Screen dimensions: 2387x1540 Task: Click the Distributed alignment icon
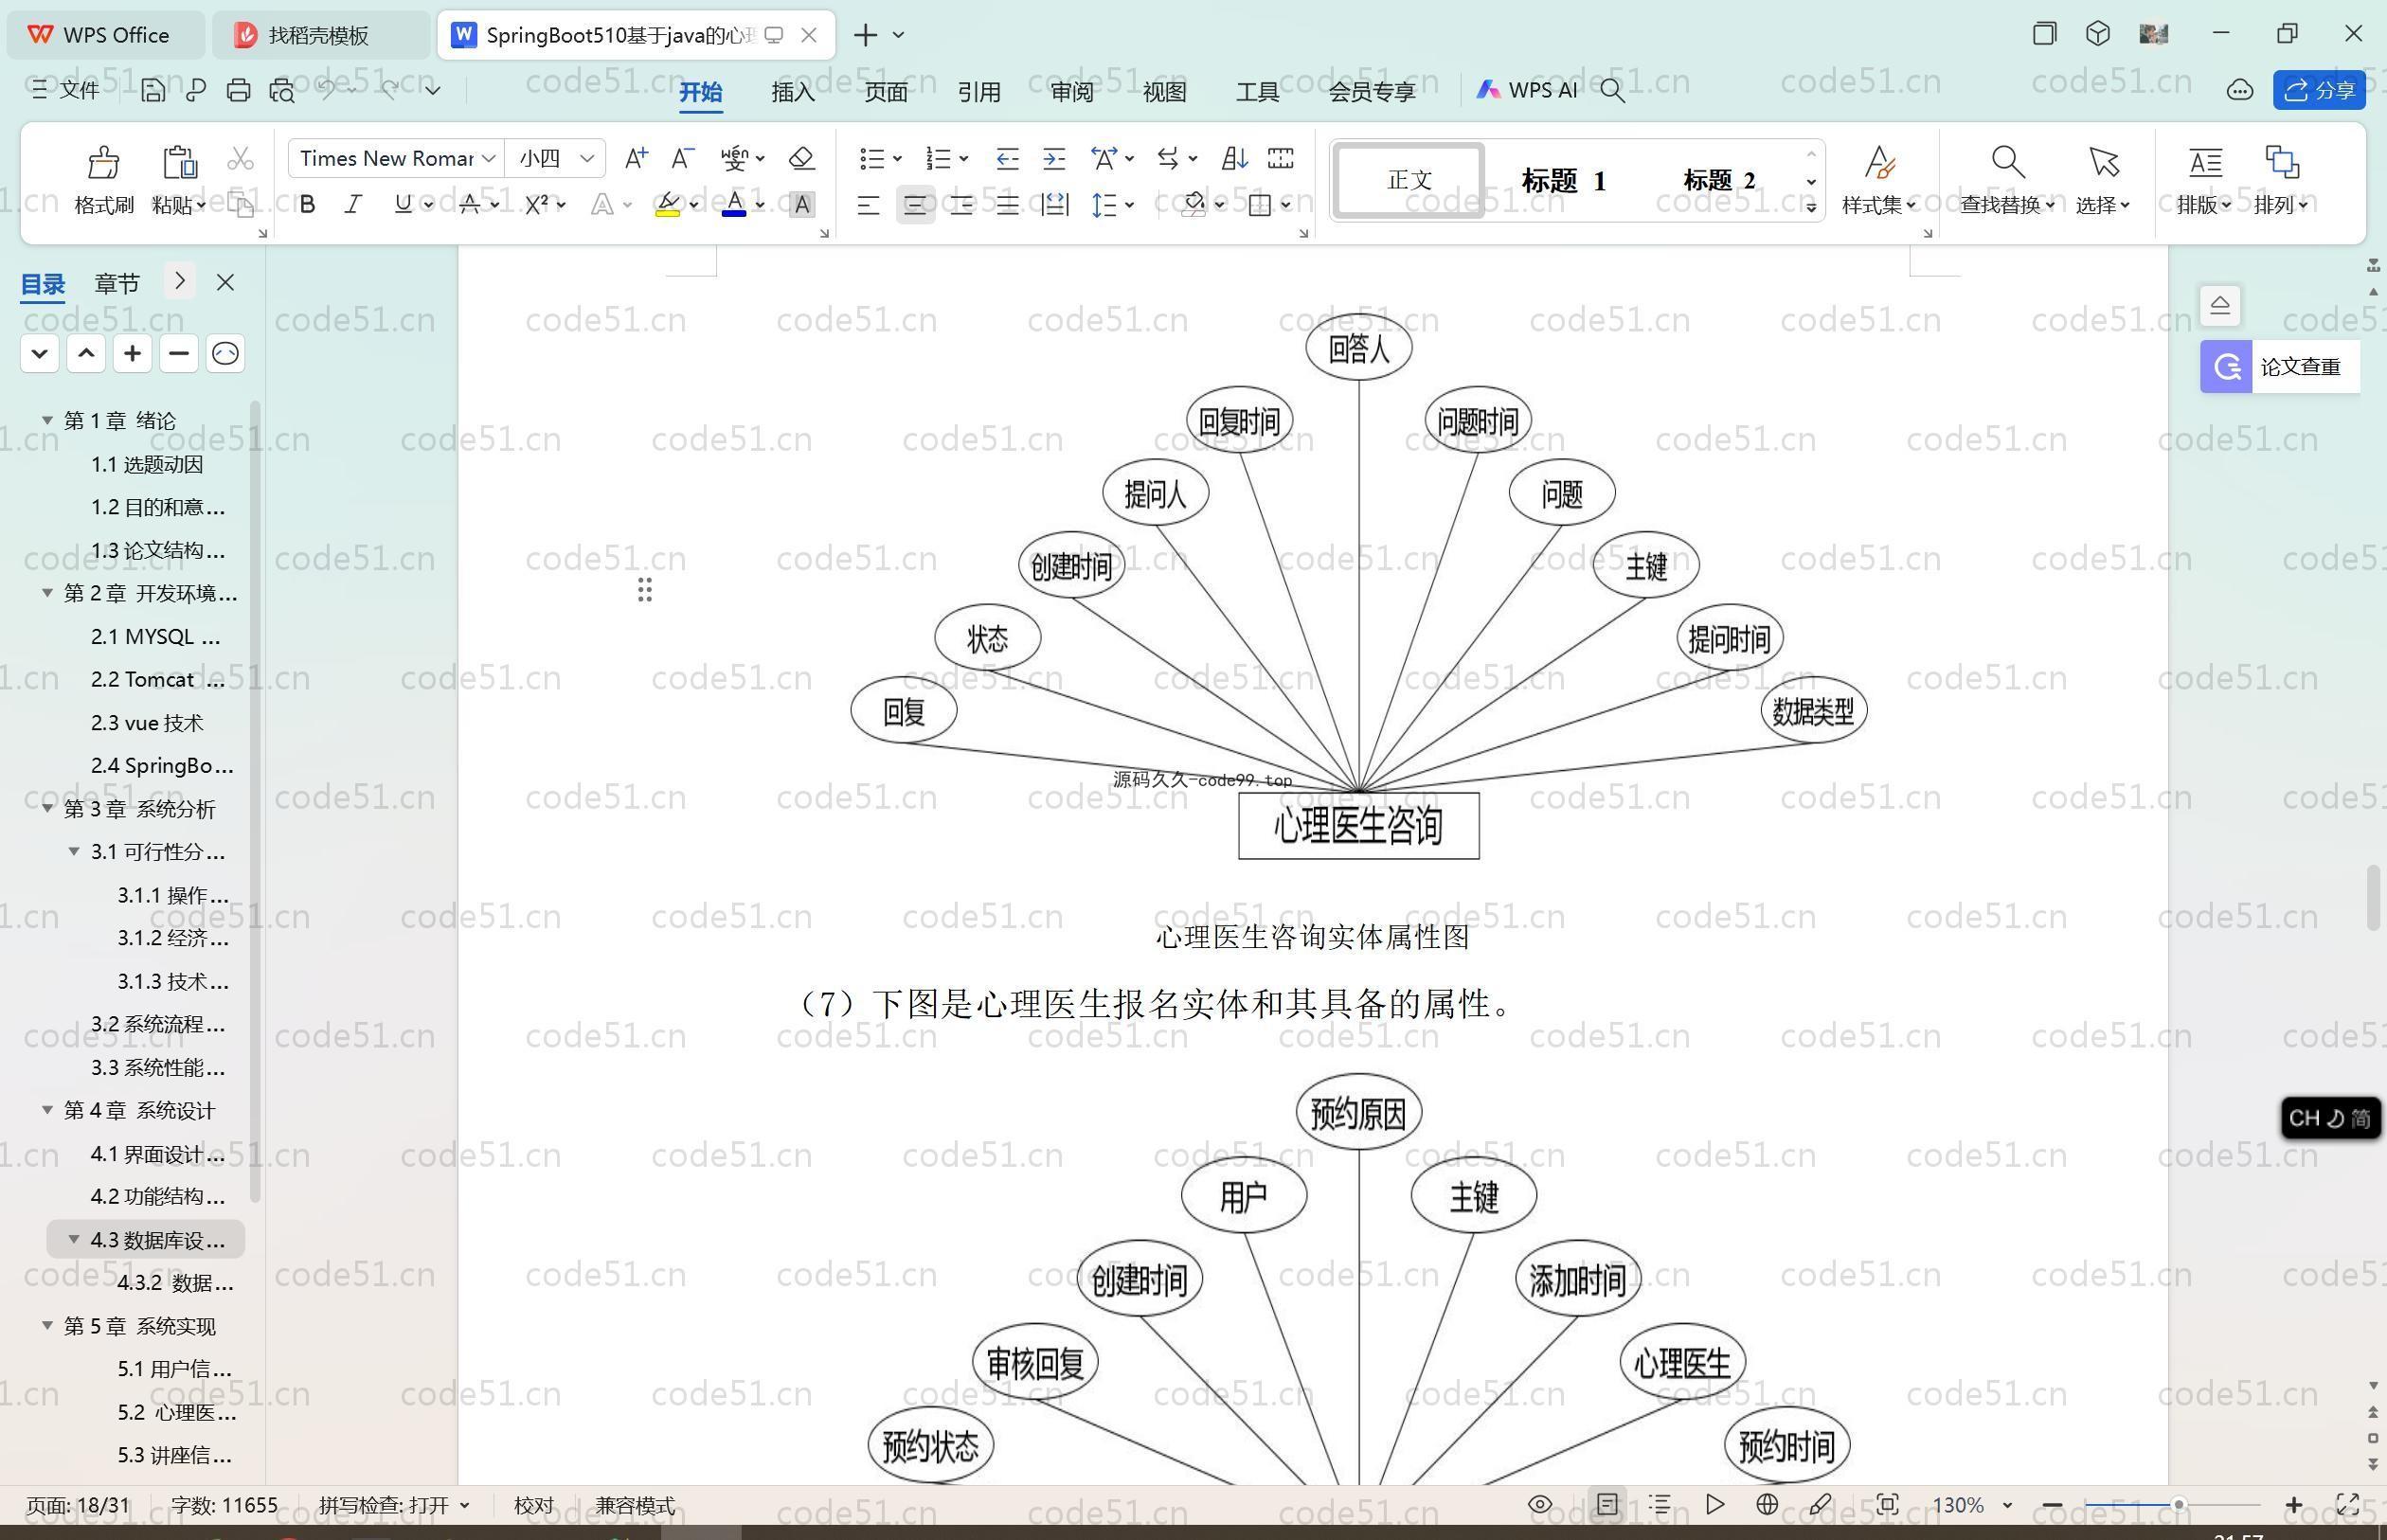[1055, 205]
